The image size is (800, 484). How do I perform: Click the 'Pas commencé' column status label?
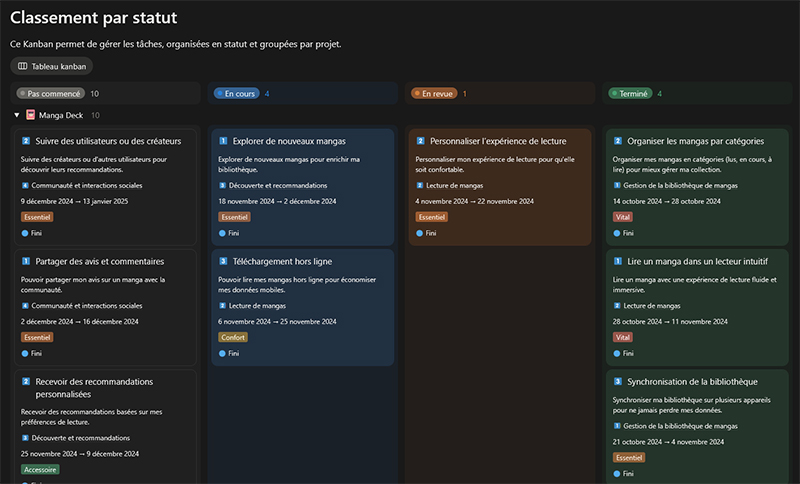(x=51, y=93)
